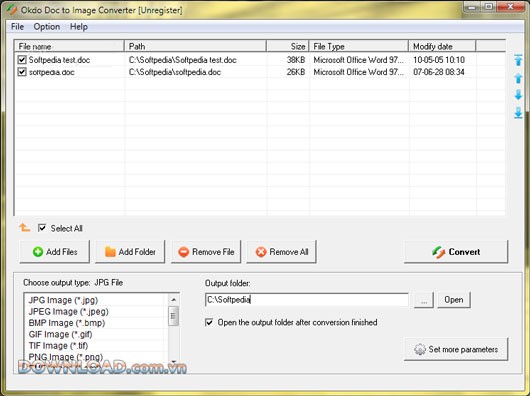The height and width of the screenshot is (396, 530).
Task: Select the Softpedia test.doc file name
Action: point(59,60)
